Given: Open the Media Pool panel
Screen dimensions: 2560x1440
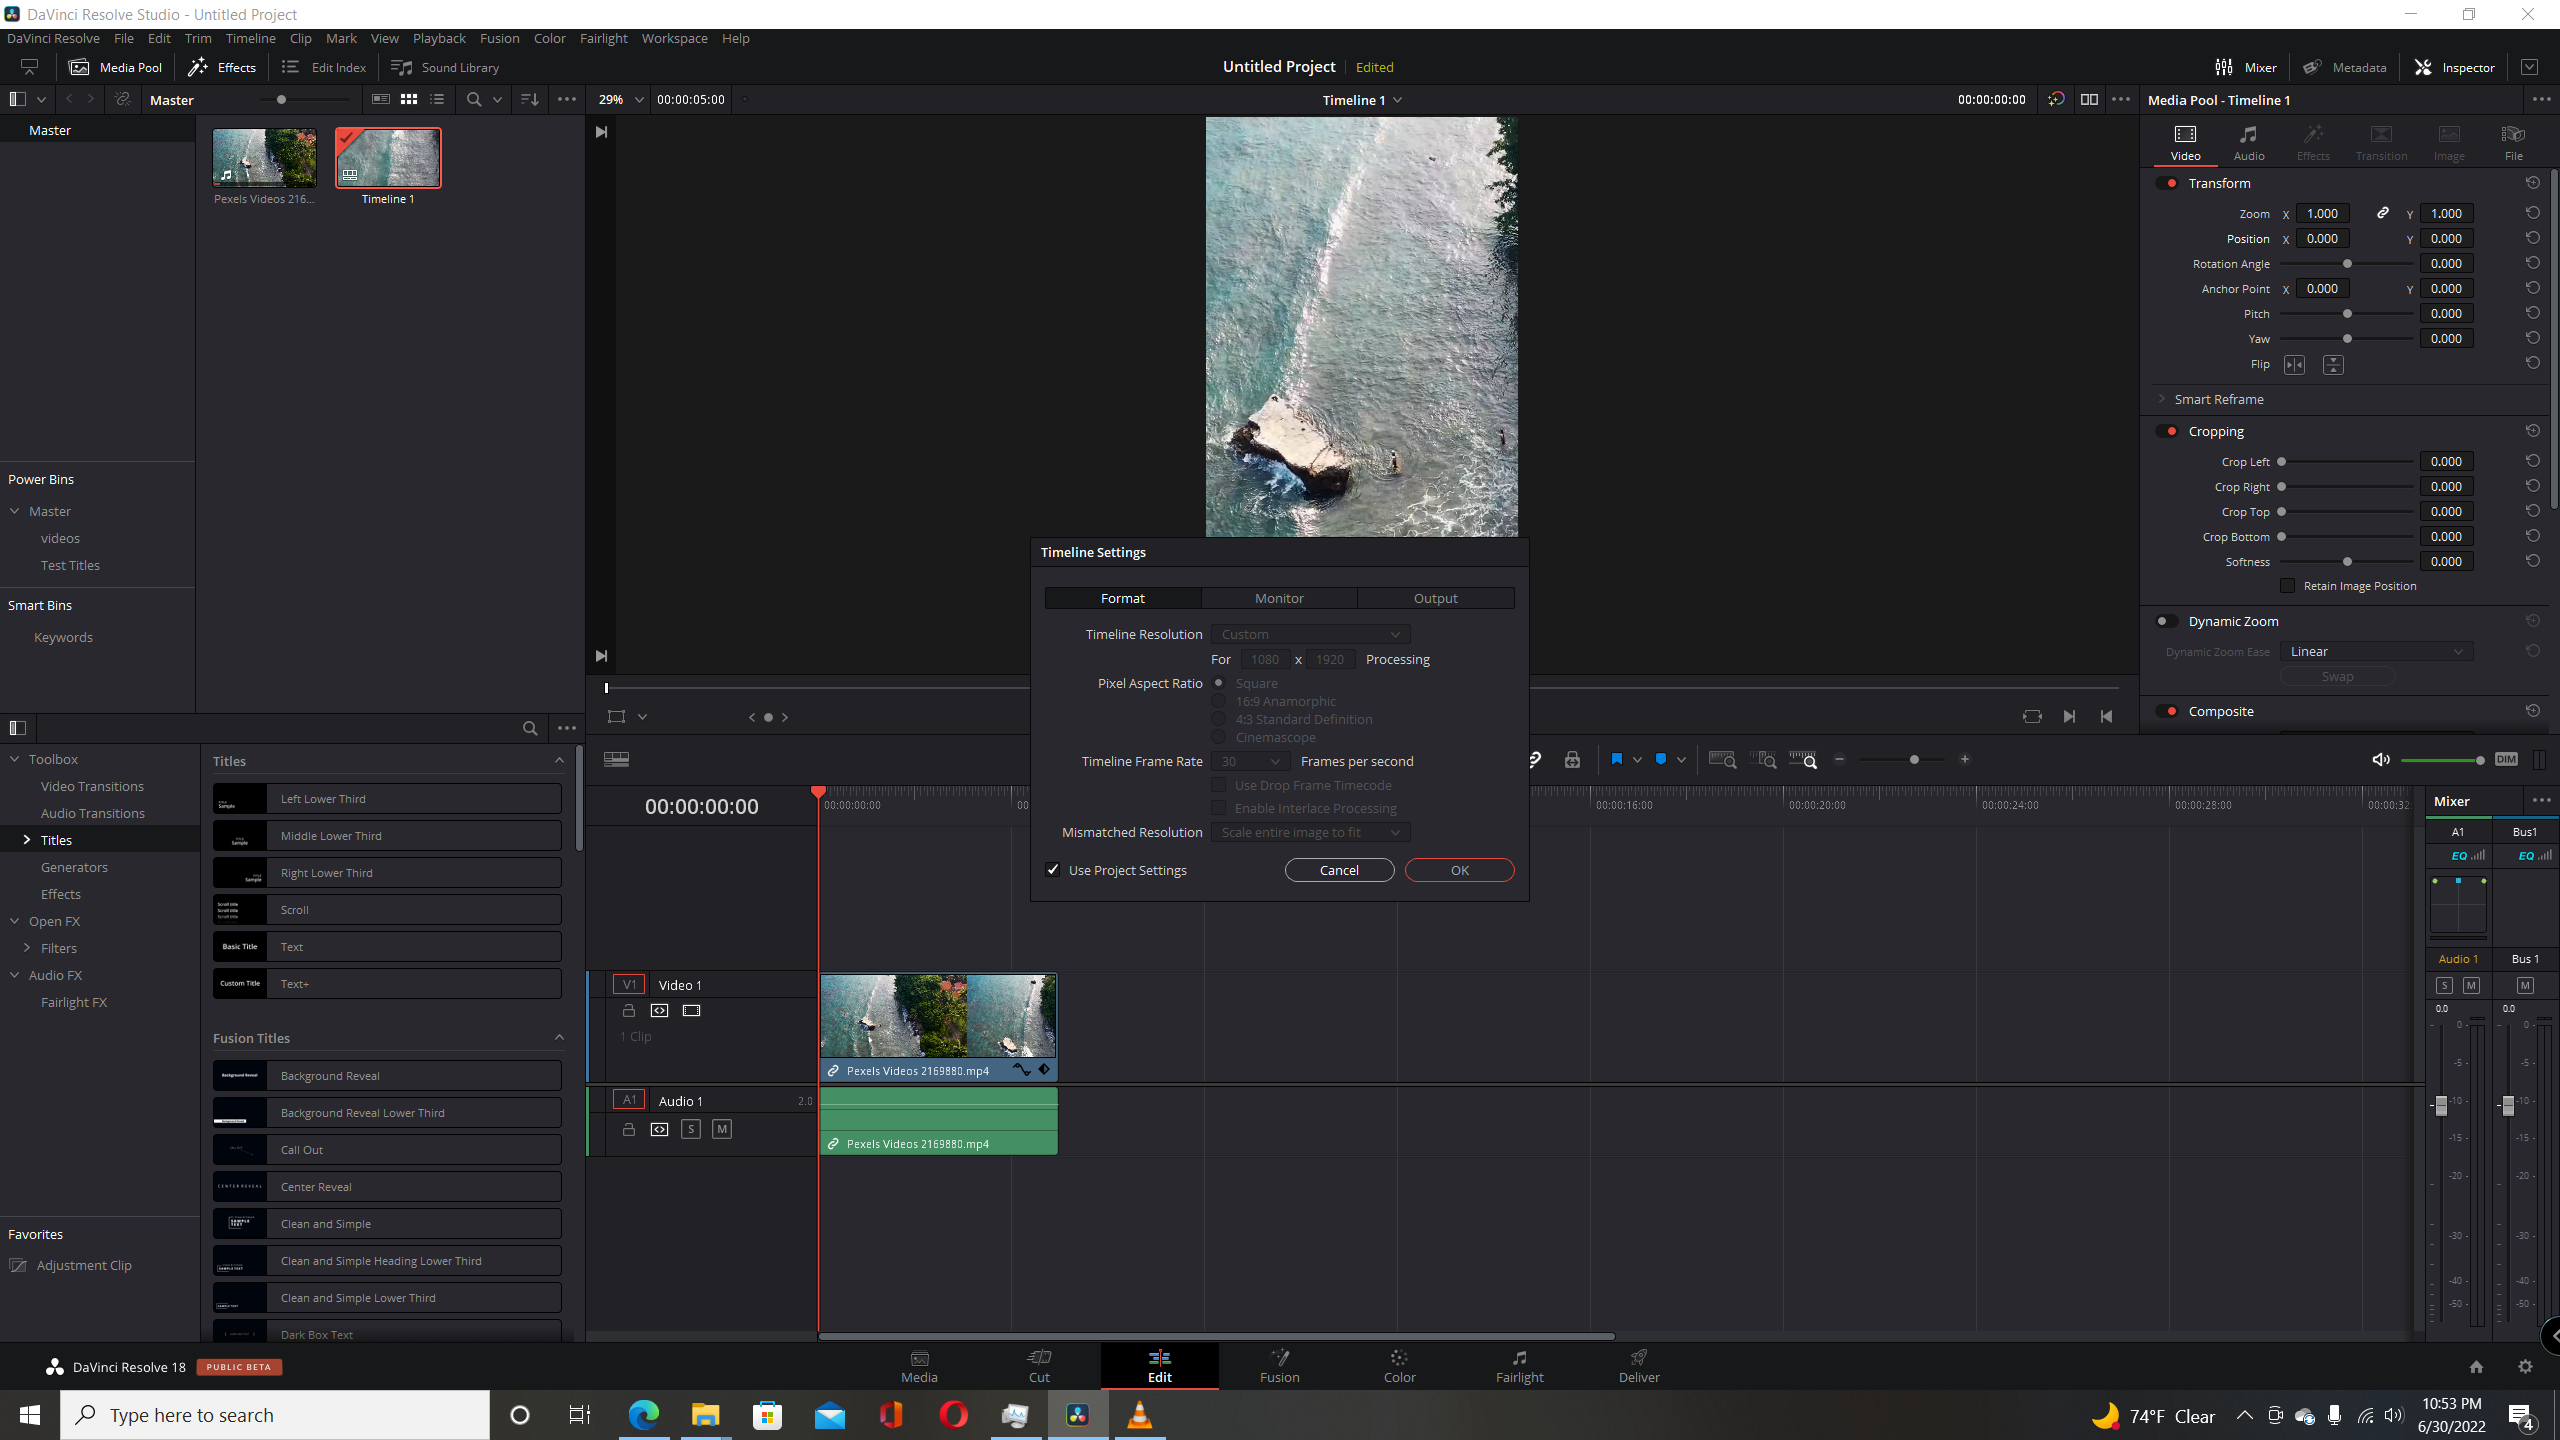Looking at the screenshot, I should 115,67.
